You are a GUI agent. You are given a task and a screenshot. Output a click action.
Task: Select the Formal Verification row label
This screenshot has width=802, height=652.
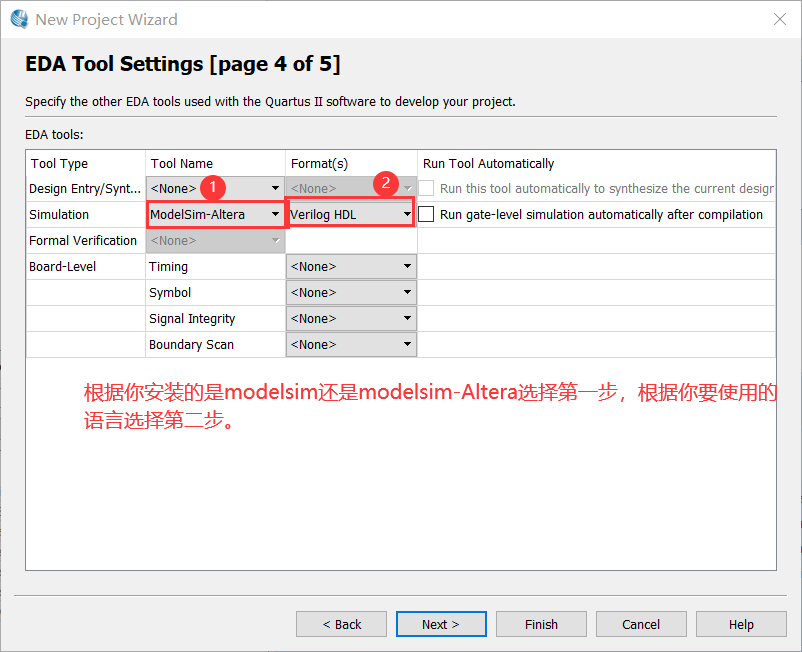click(83, 240)
